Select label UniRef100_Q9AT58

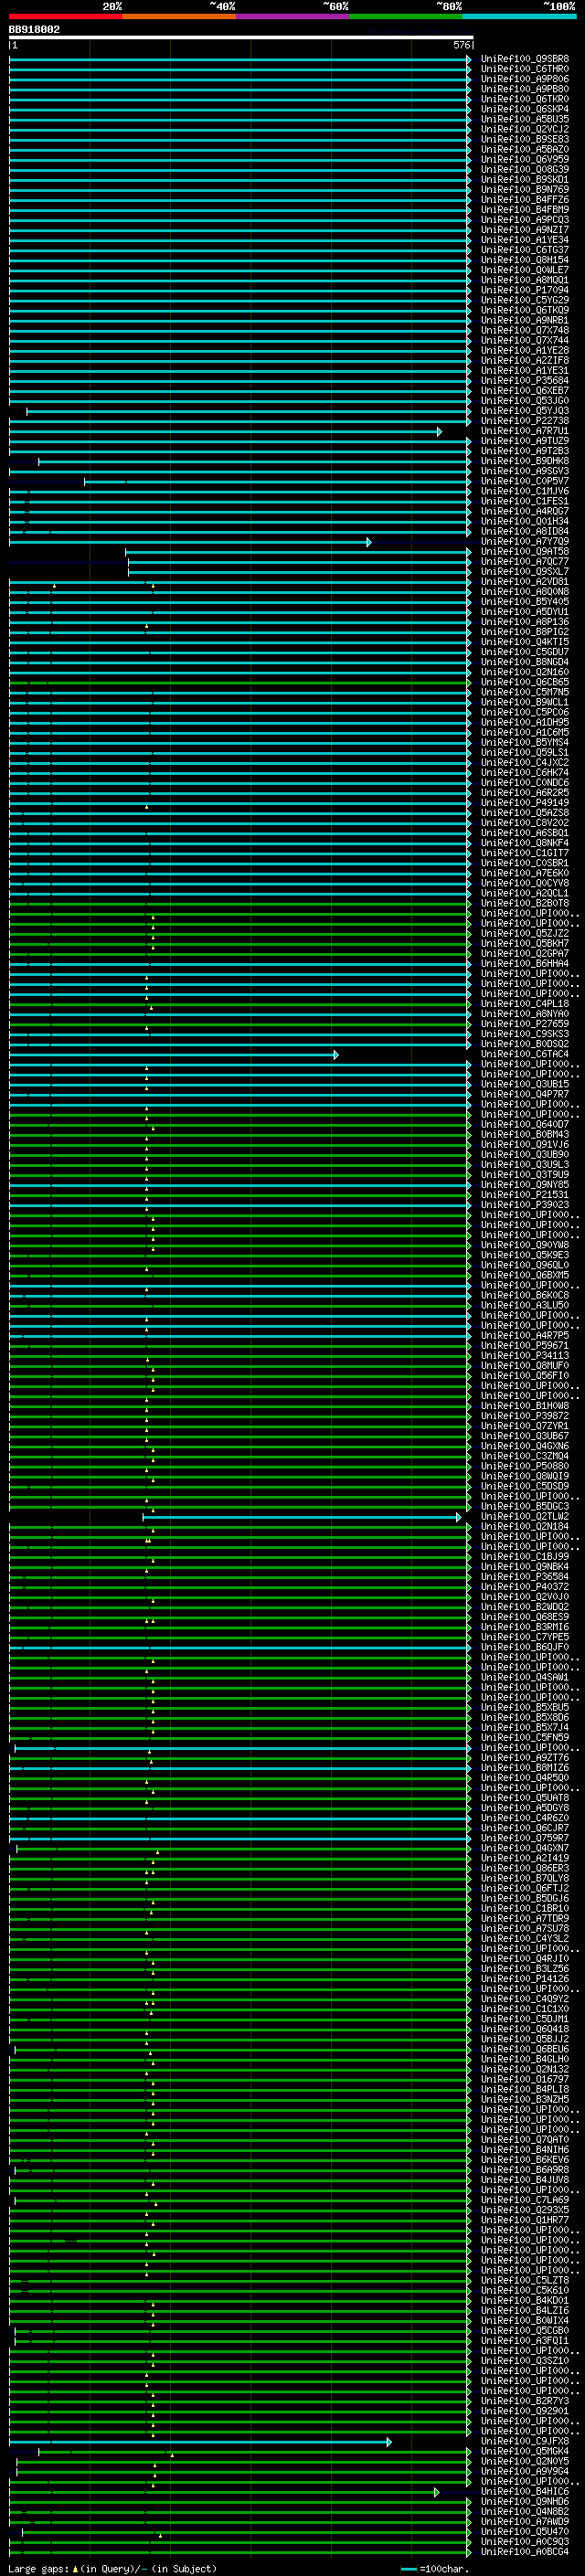(x=525, y=552)
